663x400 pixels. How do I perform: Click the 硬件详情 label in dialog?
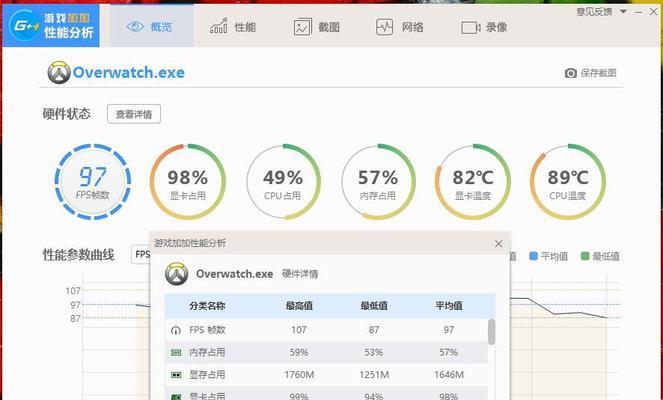pos(300,274)
